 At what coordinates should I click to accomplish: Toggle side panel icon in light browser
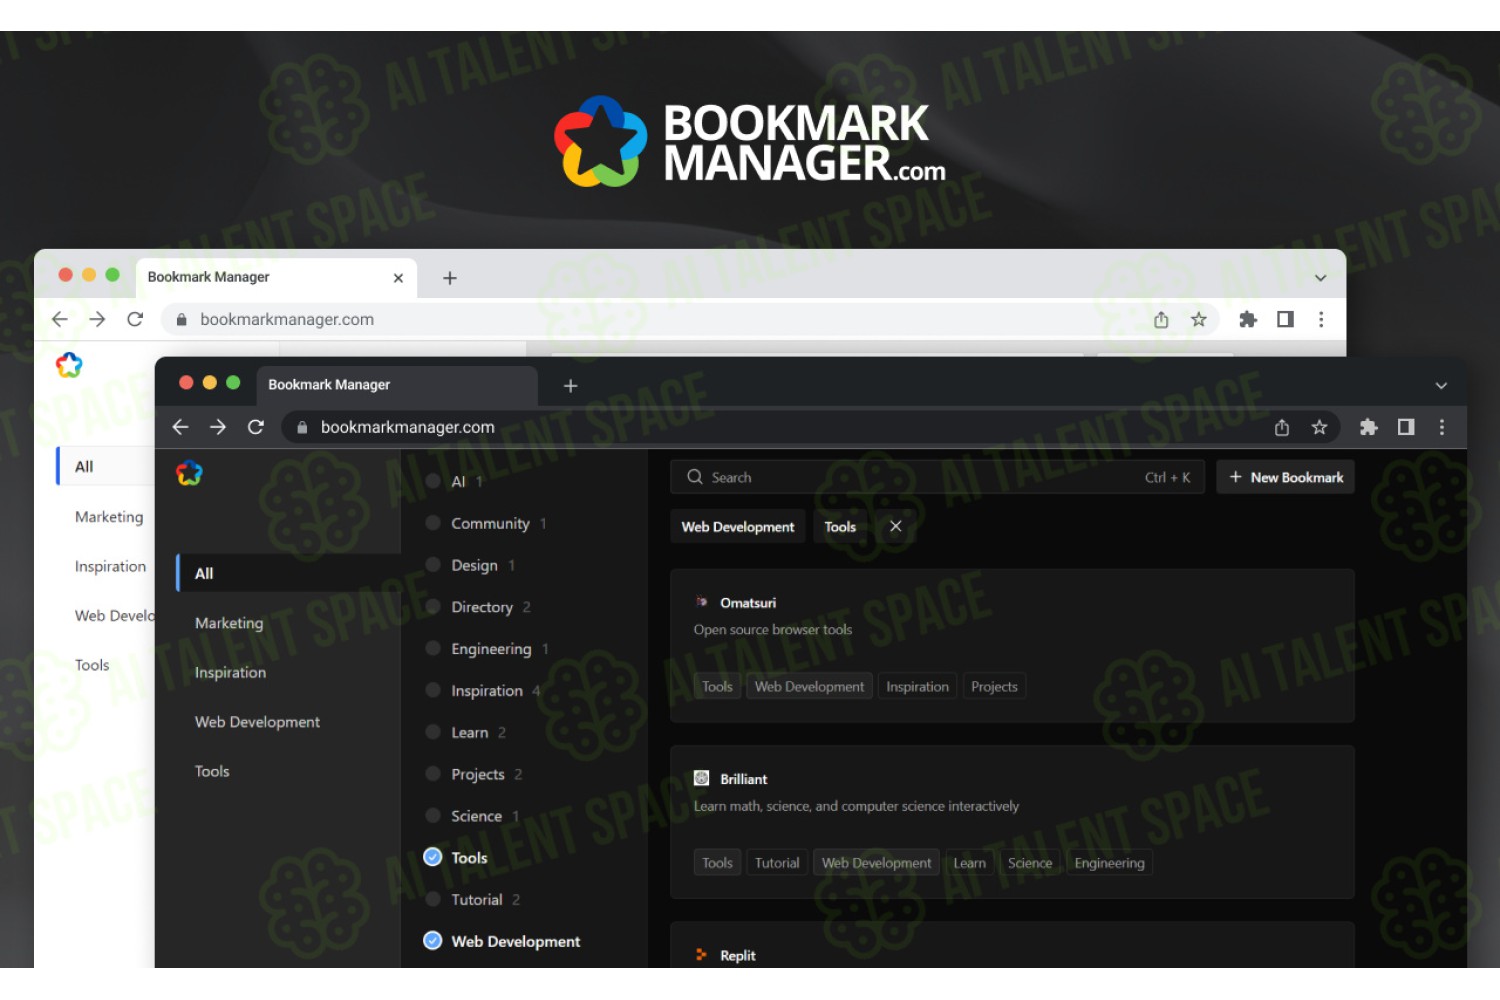coord(1285,319)
